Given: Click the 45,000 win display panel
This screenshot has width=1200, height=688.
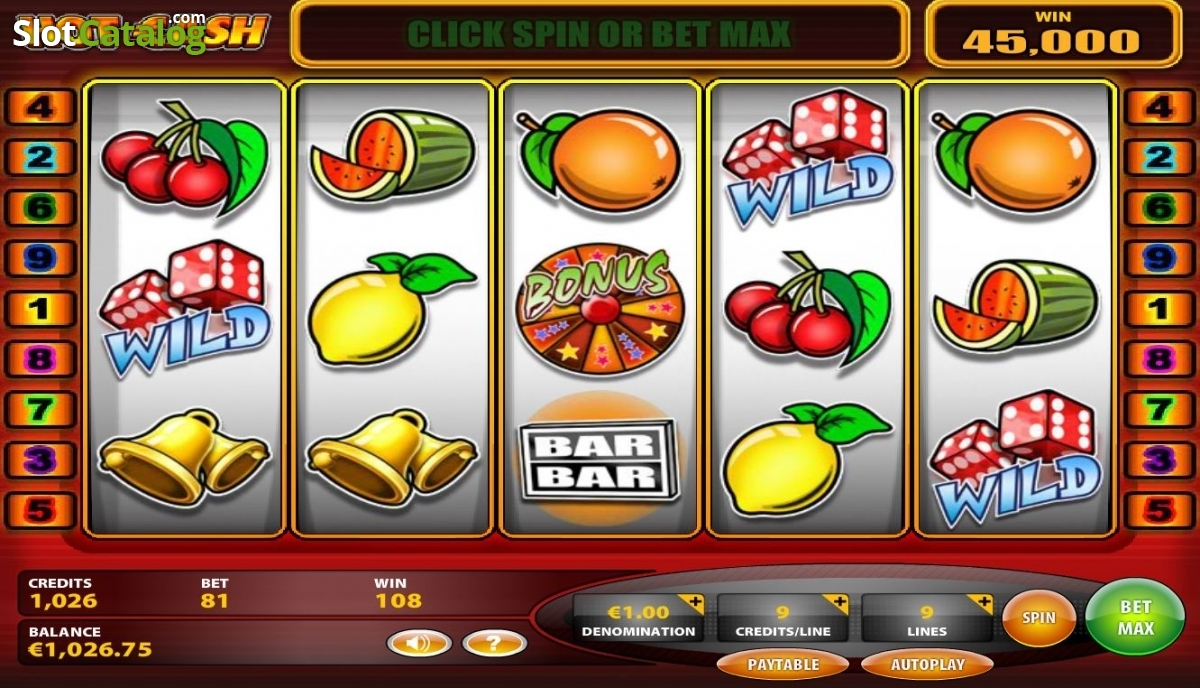Looking at the screenshot, I should pos(1053,33).
